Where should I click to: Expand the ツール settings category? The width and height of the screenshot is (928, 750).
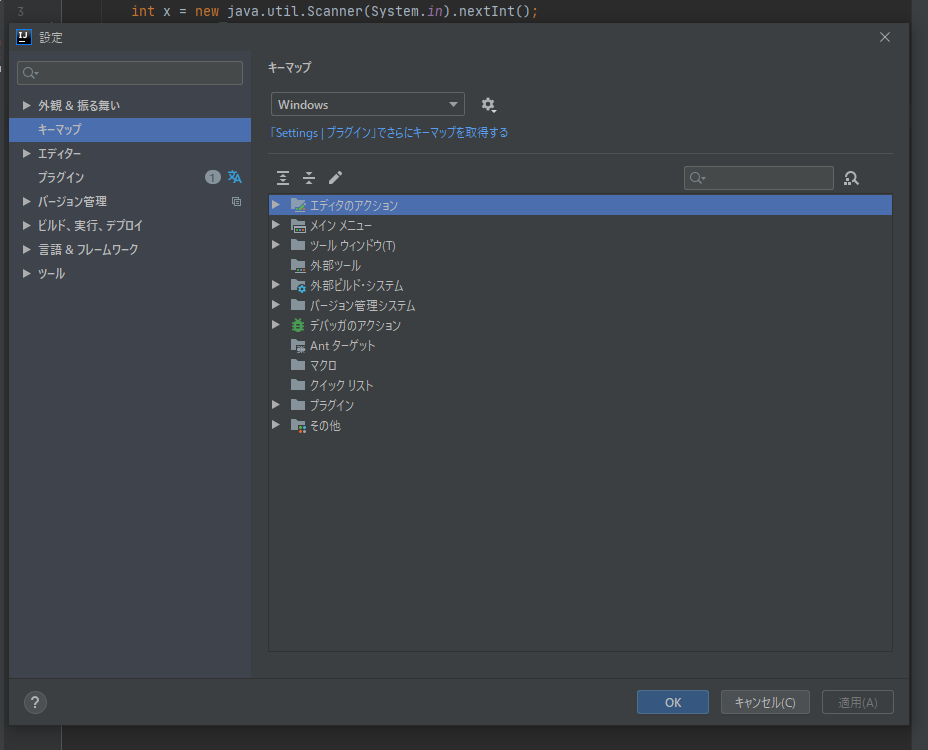27,273
